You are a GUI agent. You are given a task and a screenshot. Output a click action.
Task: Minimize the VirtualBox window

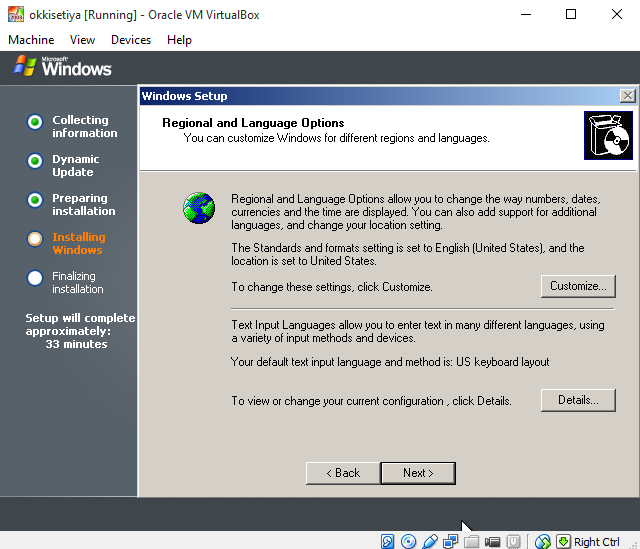tap(526, 15)
